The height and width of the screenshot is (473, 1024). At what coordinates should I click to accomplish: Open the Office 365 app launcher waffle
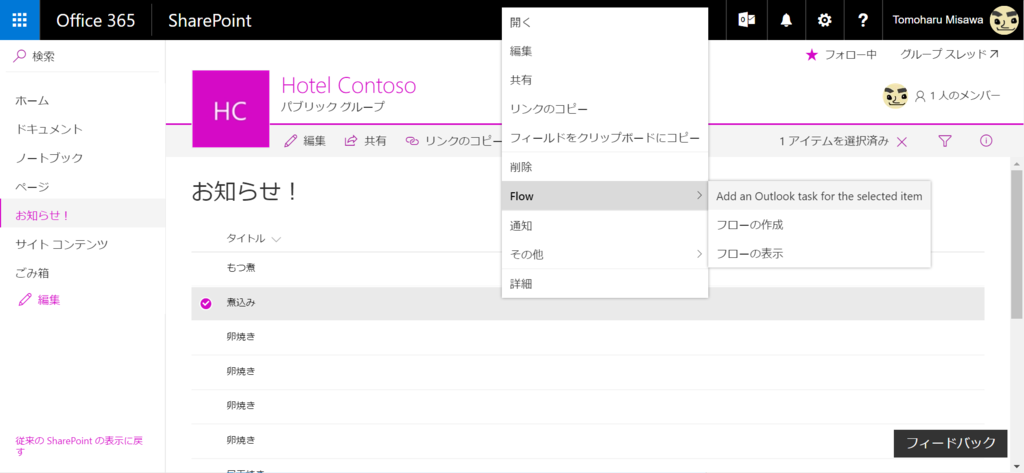tap(20, 20)
